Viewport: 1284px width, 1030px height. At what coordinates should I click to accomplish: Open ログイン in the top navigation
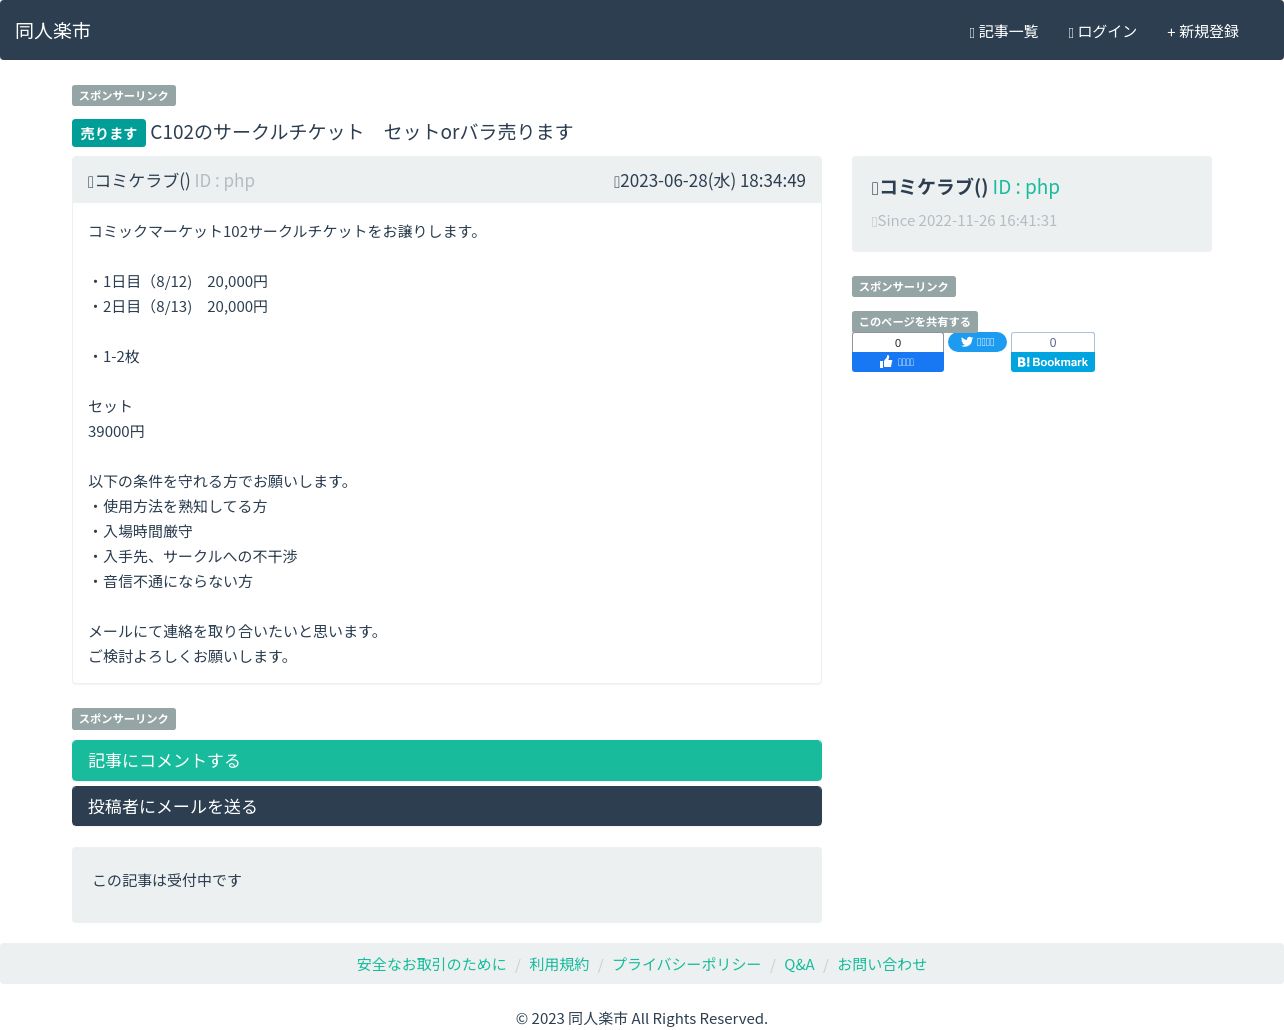(x=1102, y=32)
